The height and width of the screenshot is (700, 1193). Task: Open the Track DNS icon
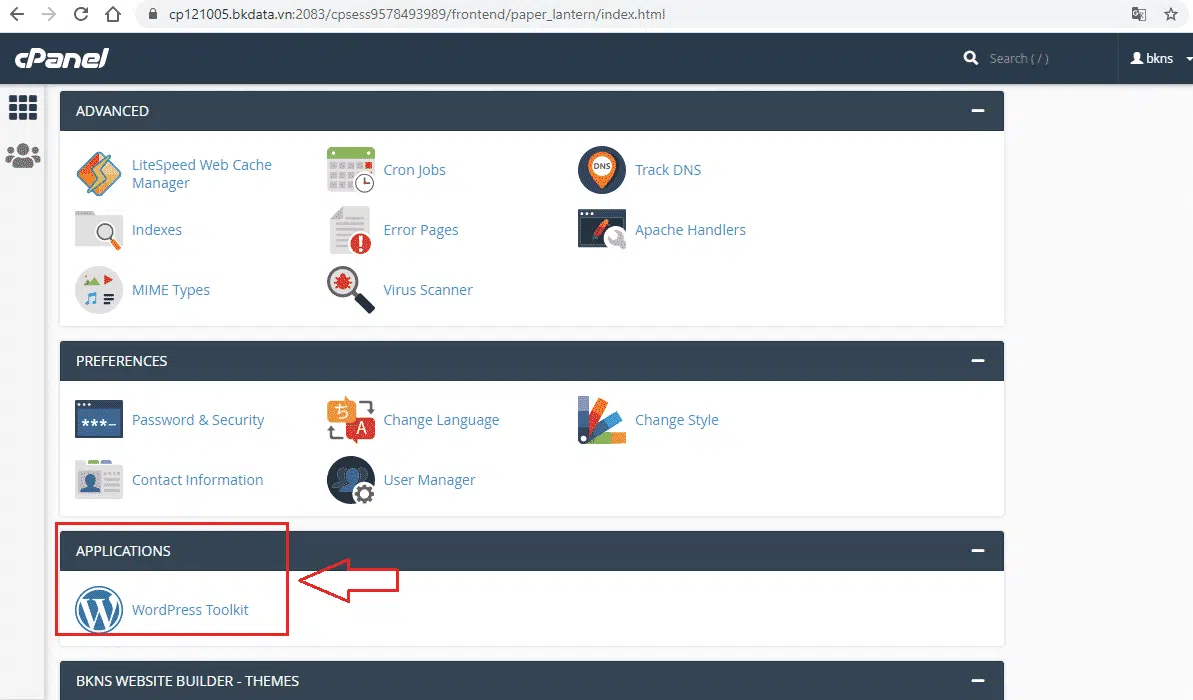pos(601,170)
